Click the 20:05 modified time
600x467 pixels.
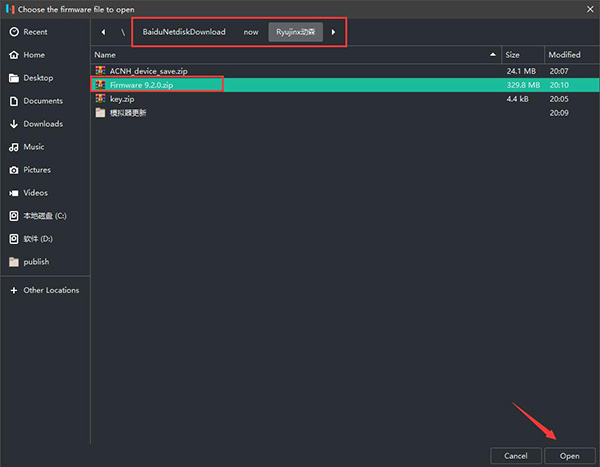(x=559, y=99)
